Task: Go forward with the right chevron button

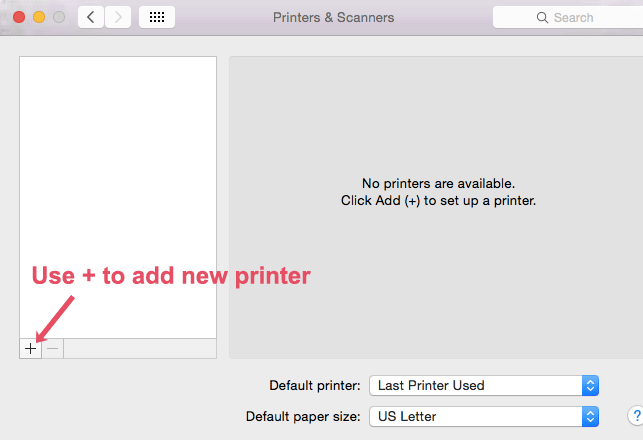Action: [118, 17]
